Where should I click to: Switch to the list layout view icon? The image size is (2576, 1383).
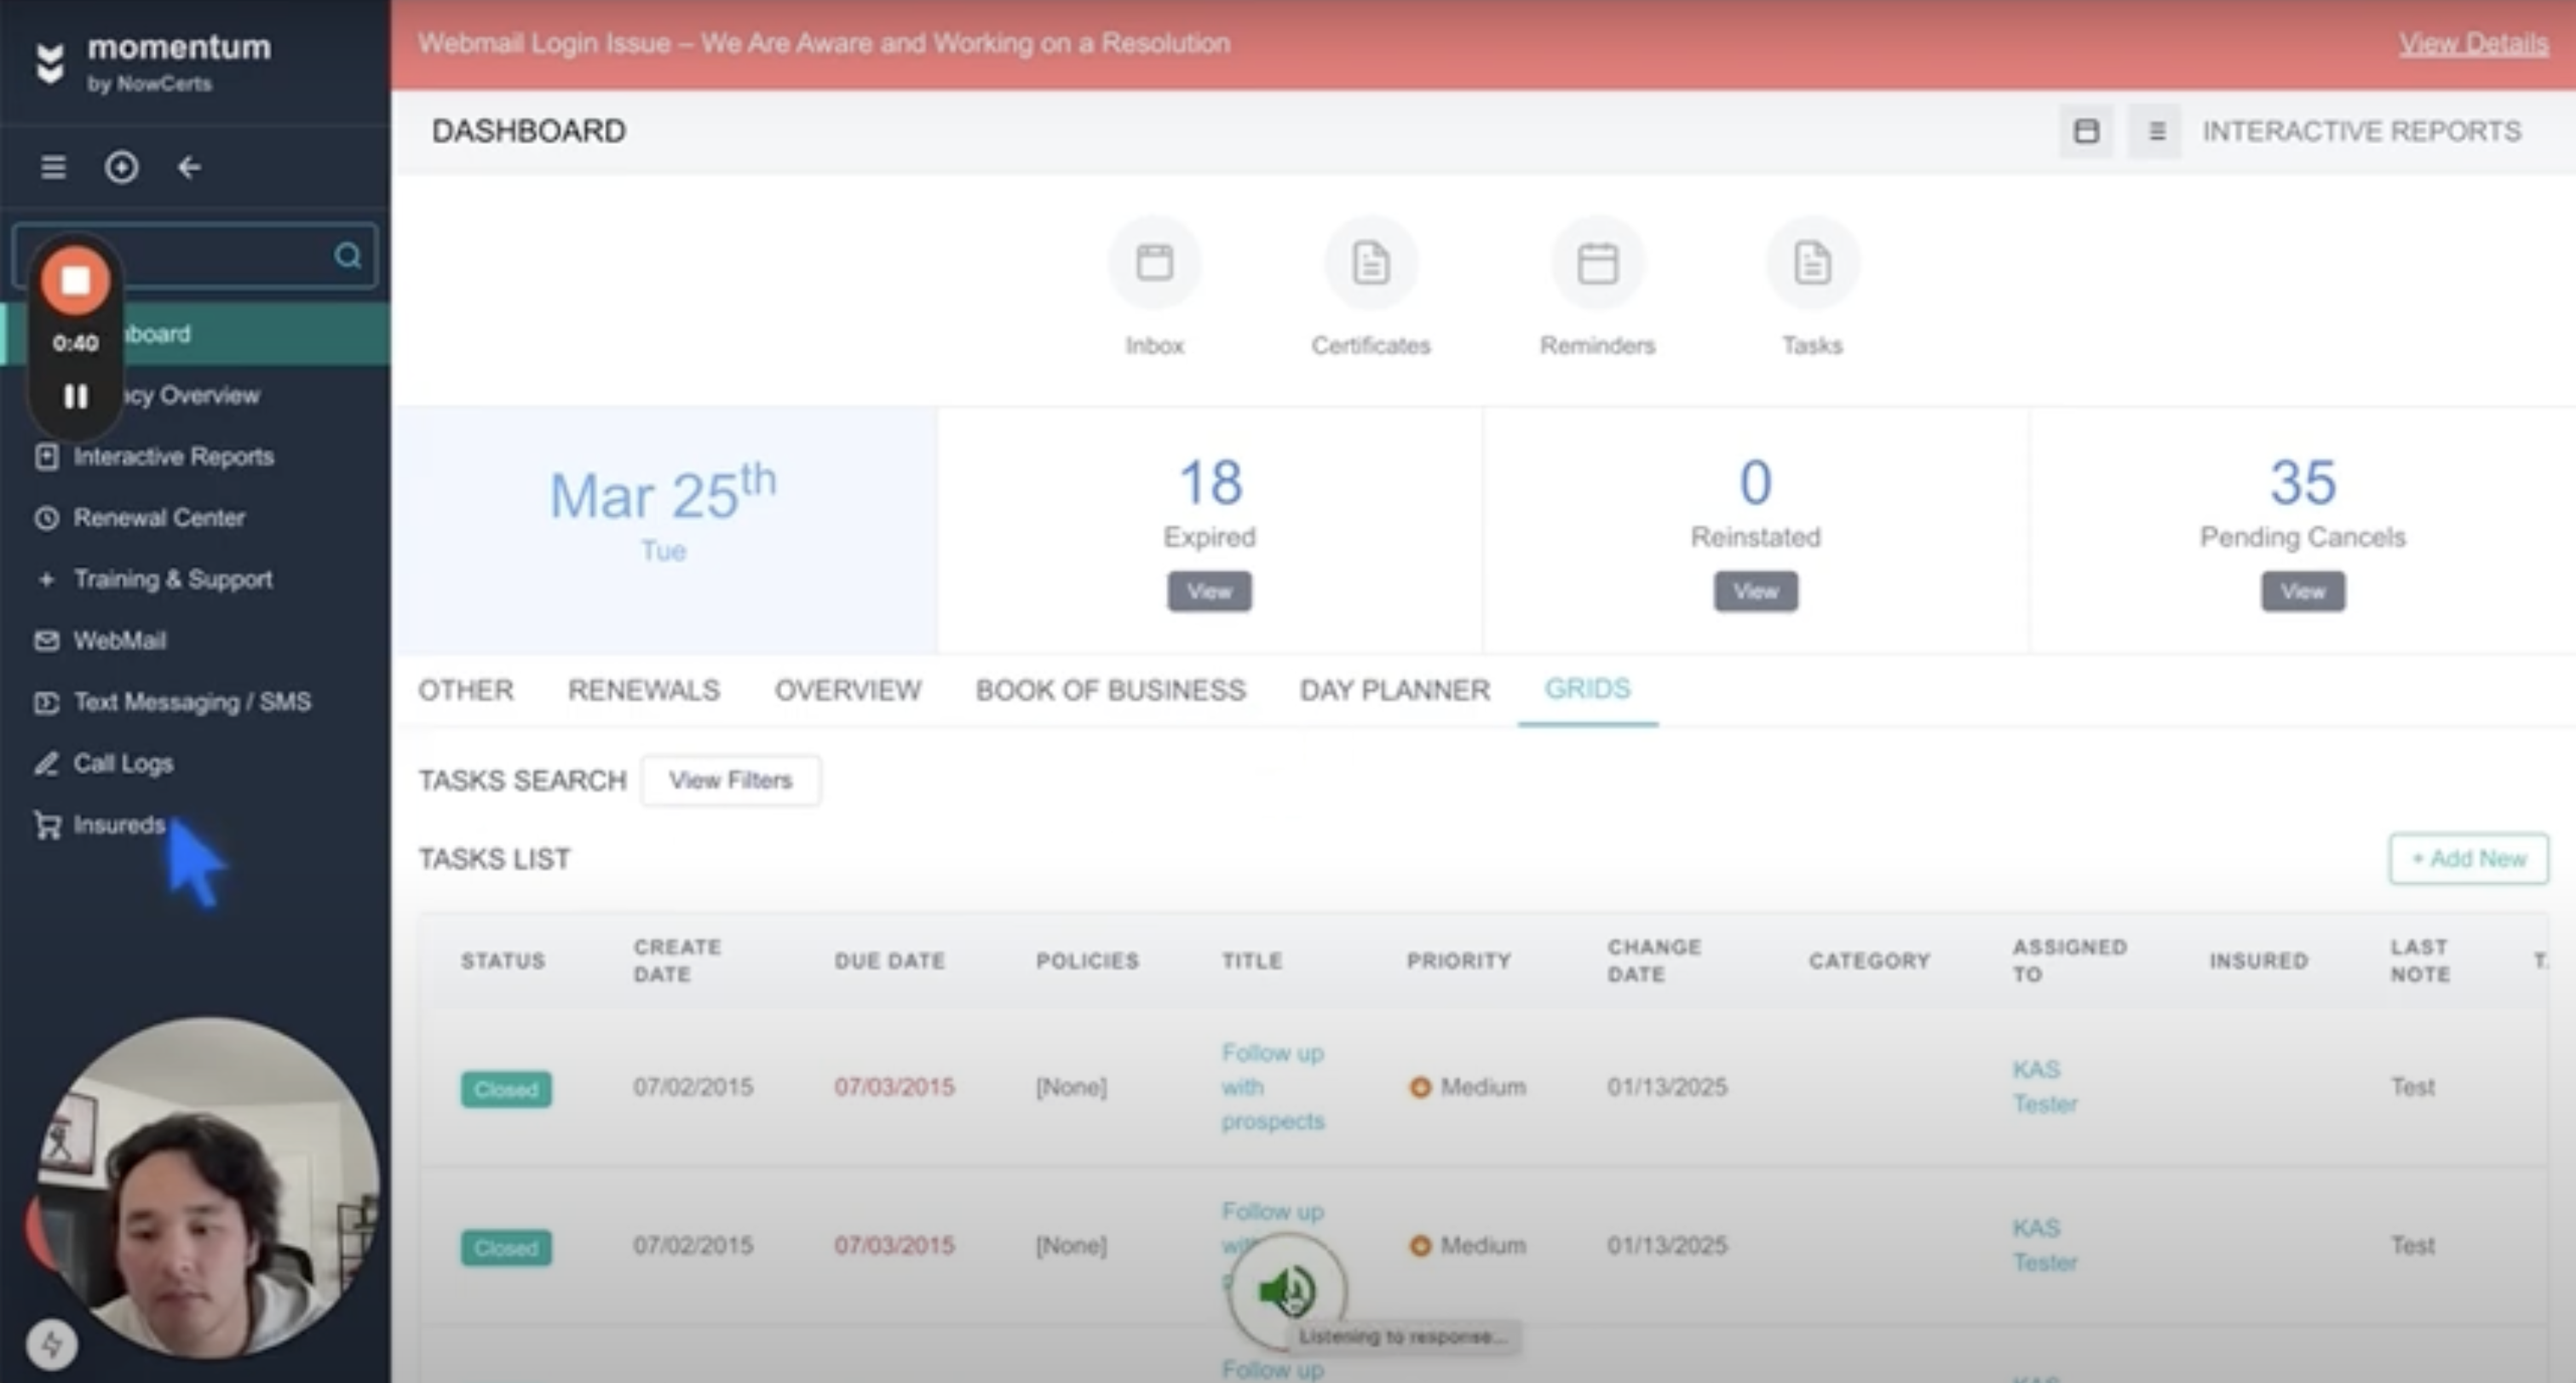[2156, 131]
